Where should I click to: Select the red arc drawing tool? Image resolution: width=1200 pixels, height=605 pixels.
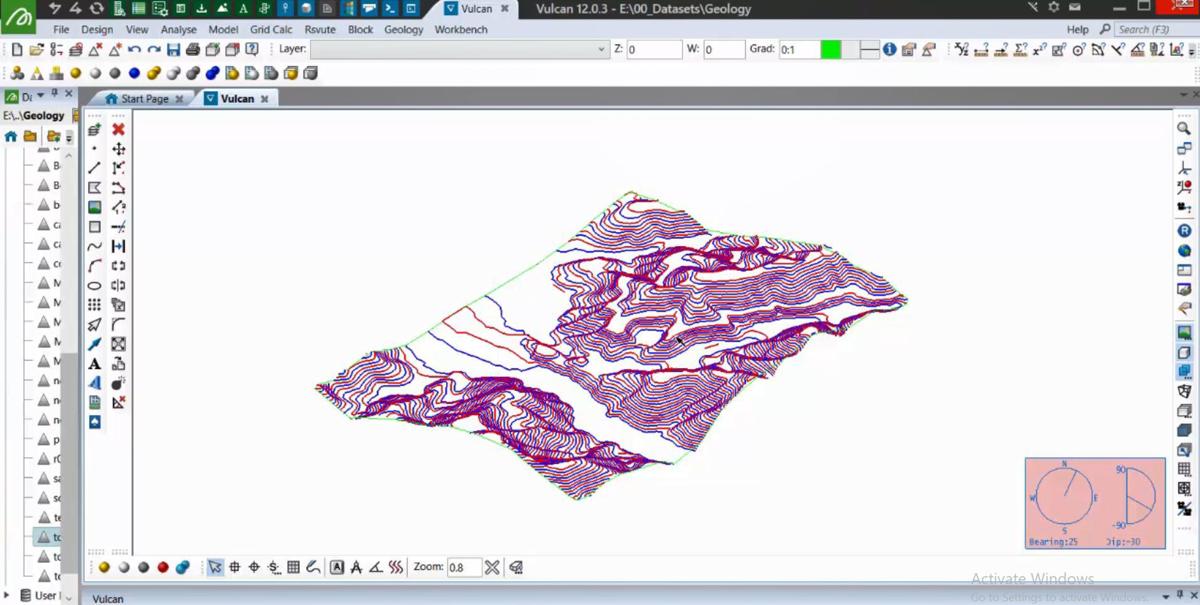94,266
